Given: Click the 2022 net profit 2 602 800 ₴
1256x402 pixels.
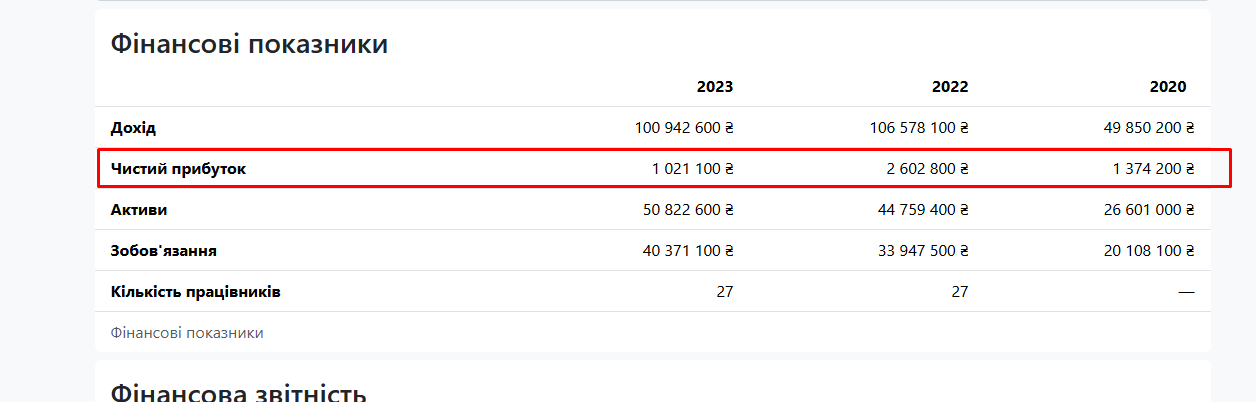Looking at the screenshot, I should click(927, 169).
